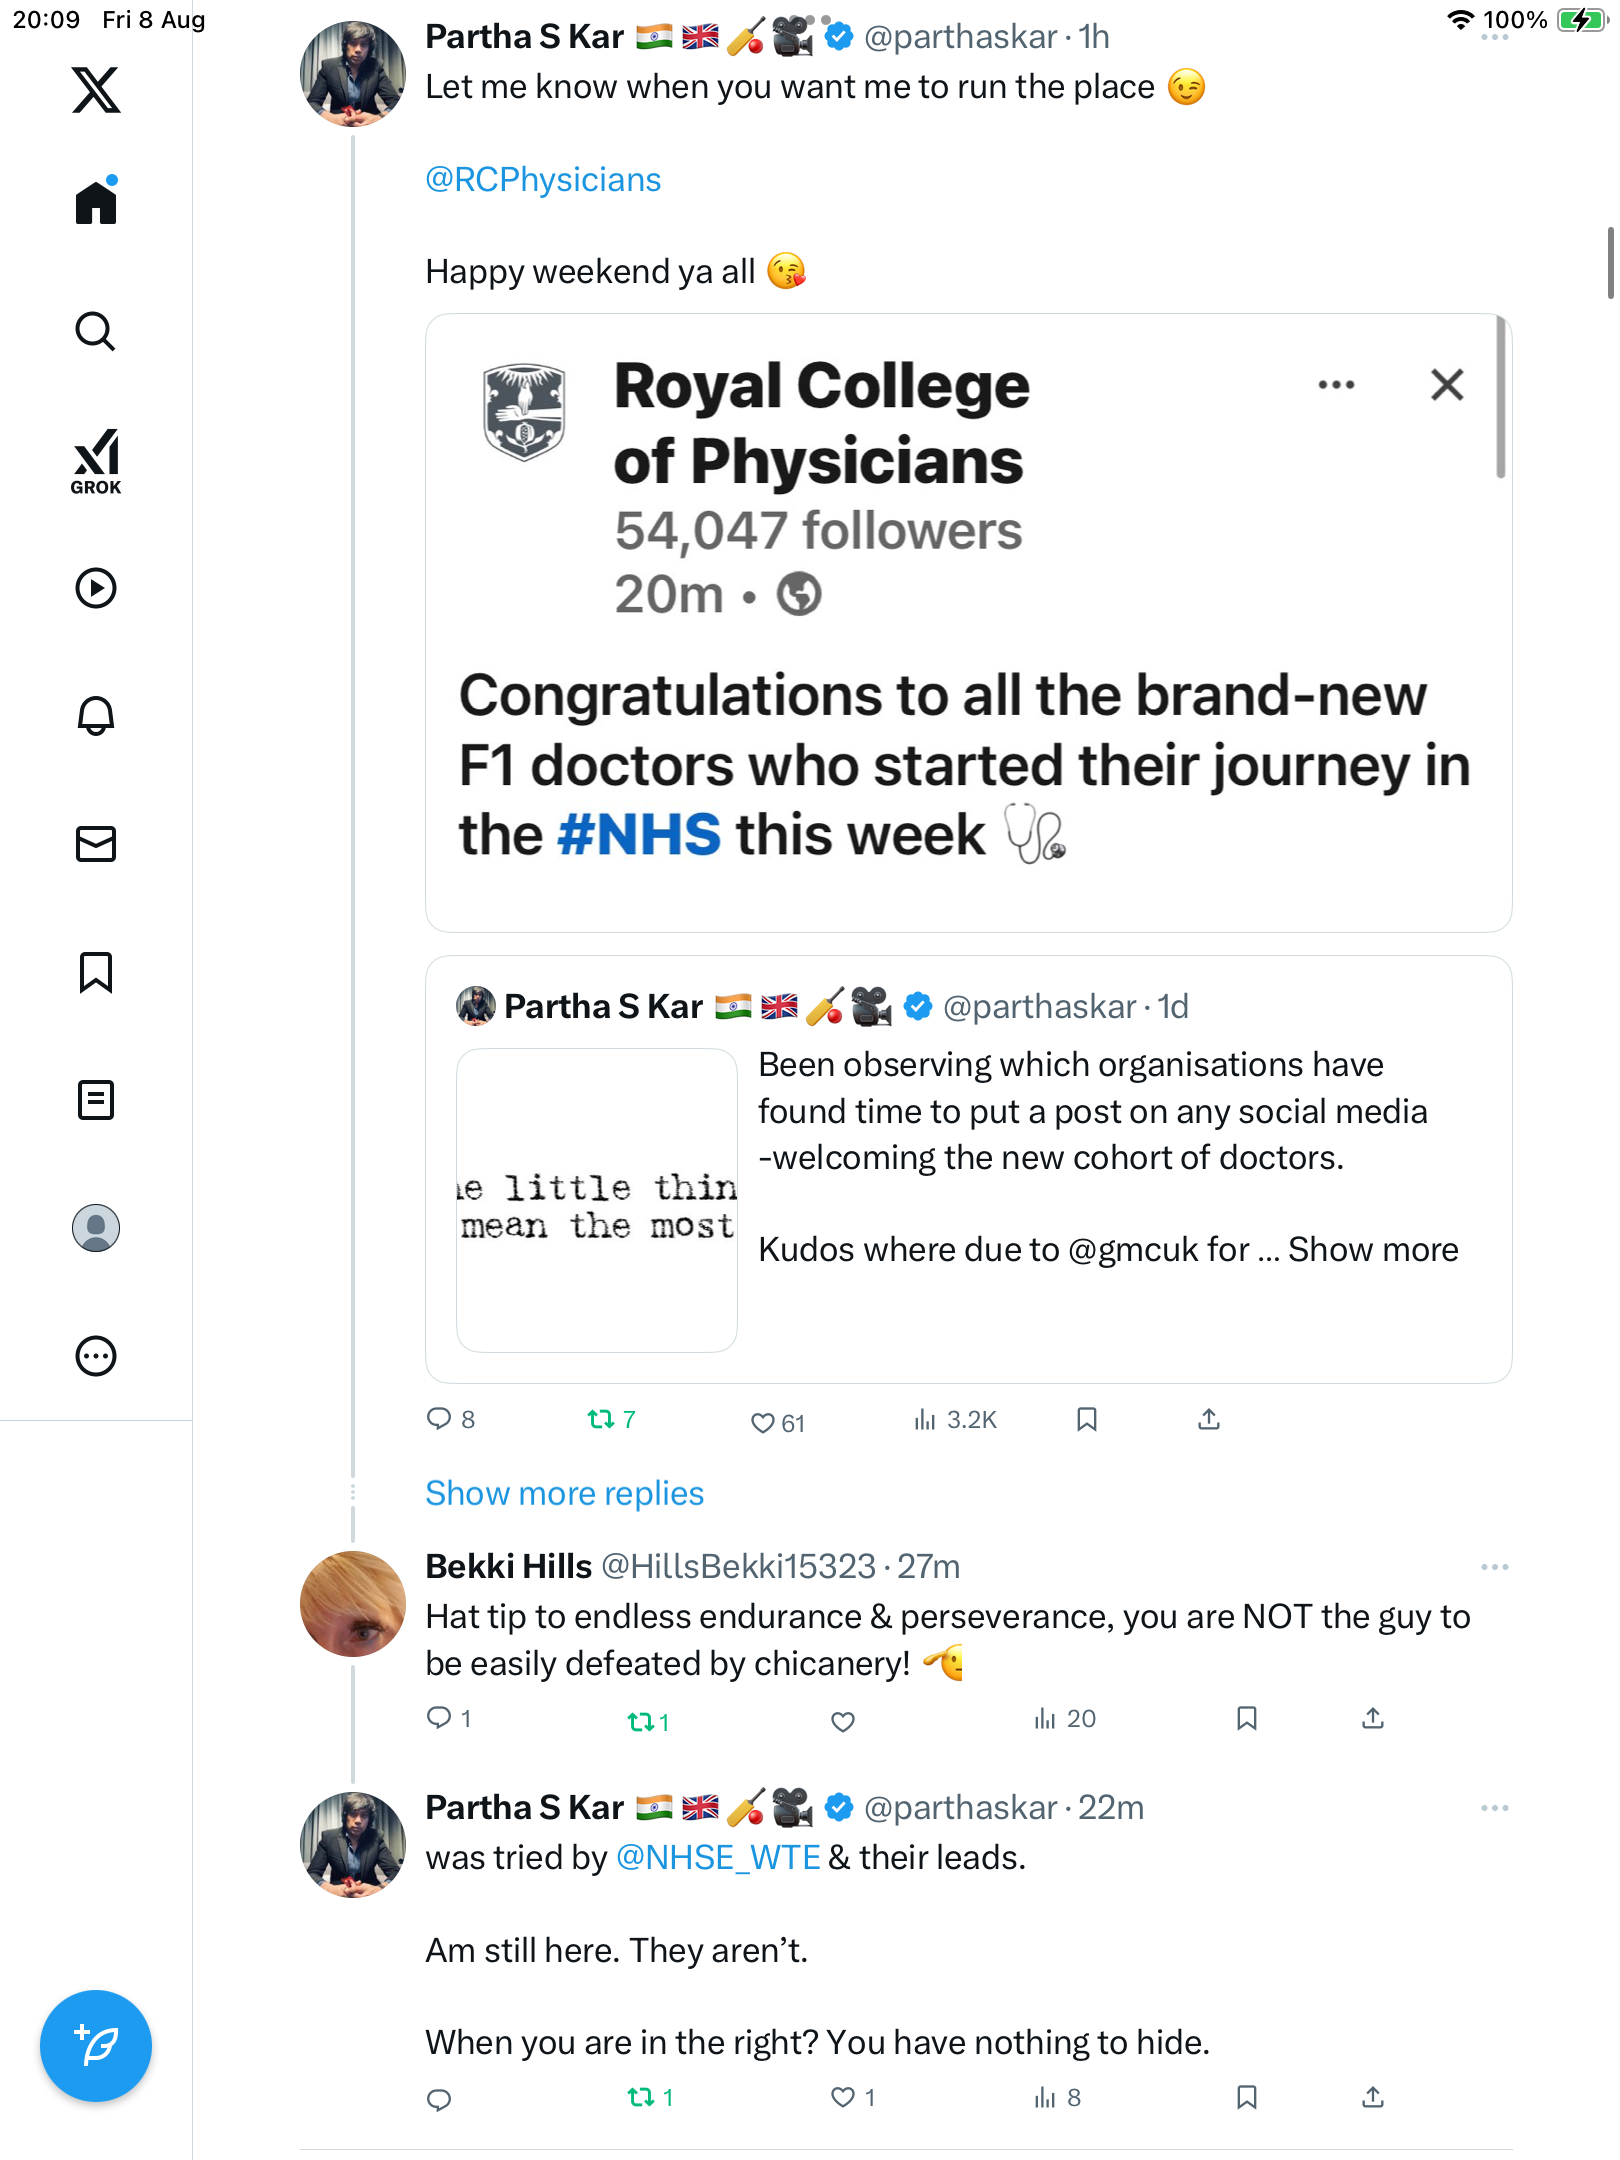Open Grok from the sidebar
Image resolution: width=1620 pixels, height=2160 pixels.
coord(96,461)
